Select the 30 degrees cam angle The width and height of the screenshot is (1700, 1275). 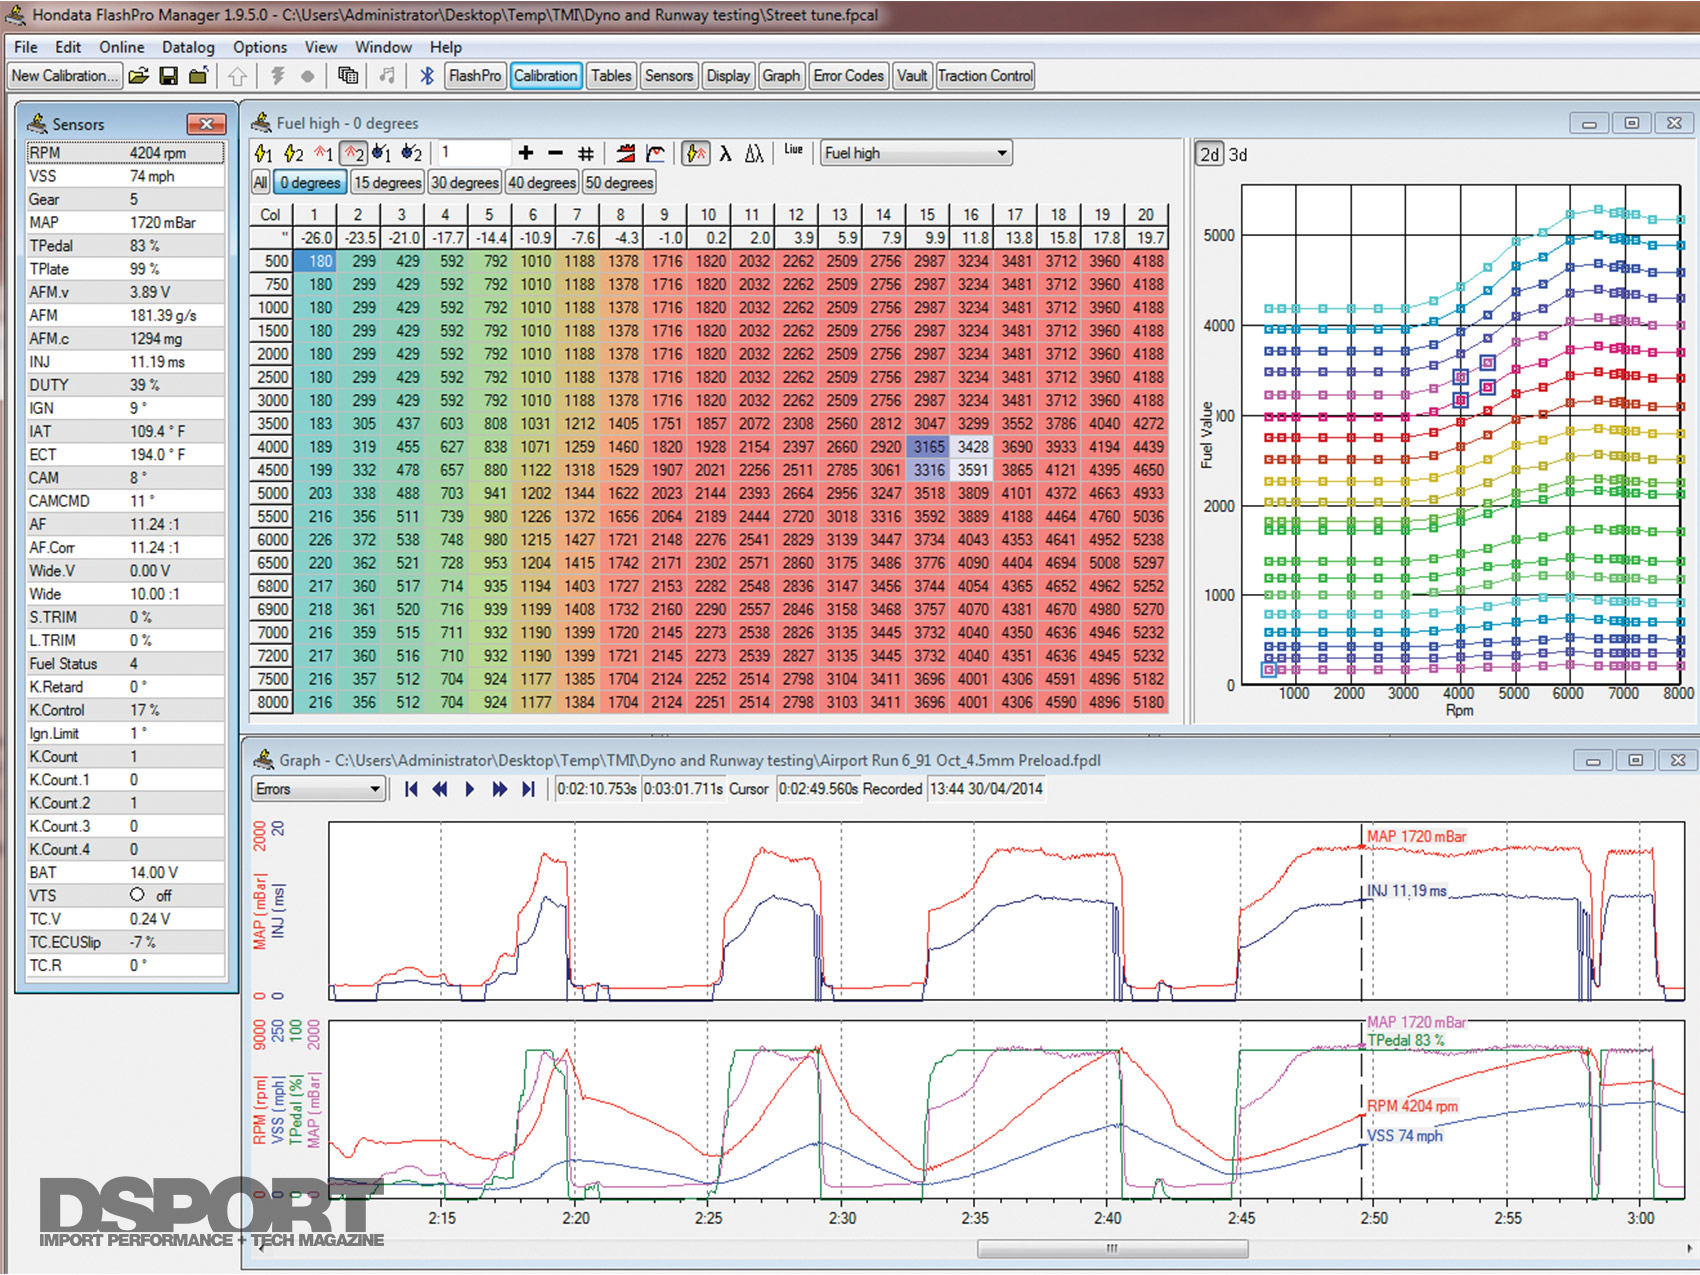click(465, 183)
